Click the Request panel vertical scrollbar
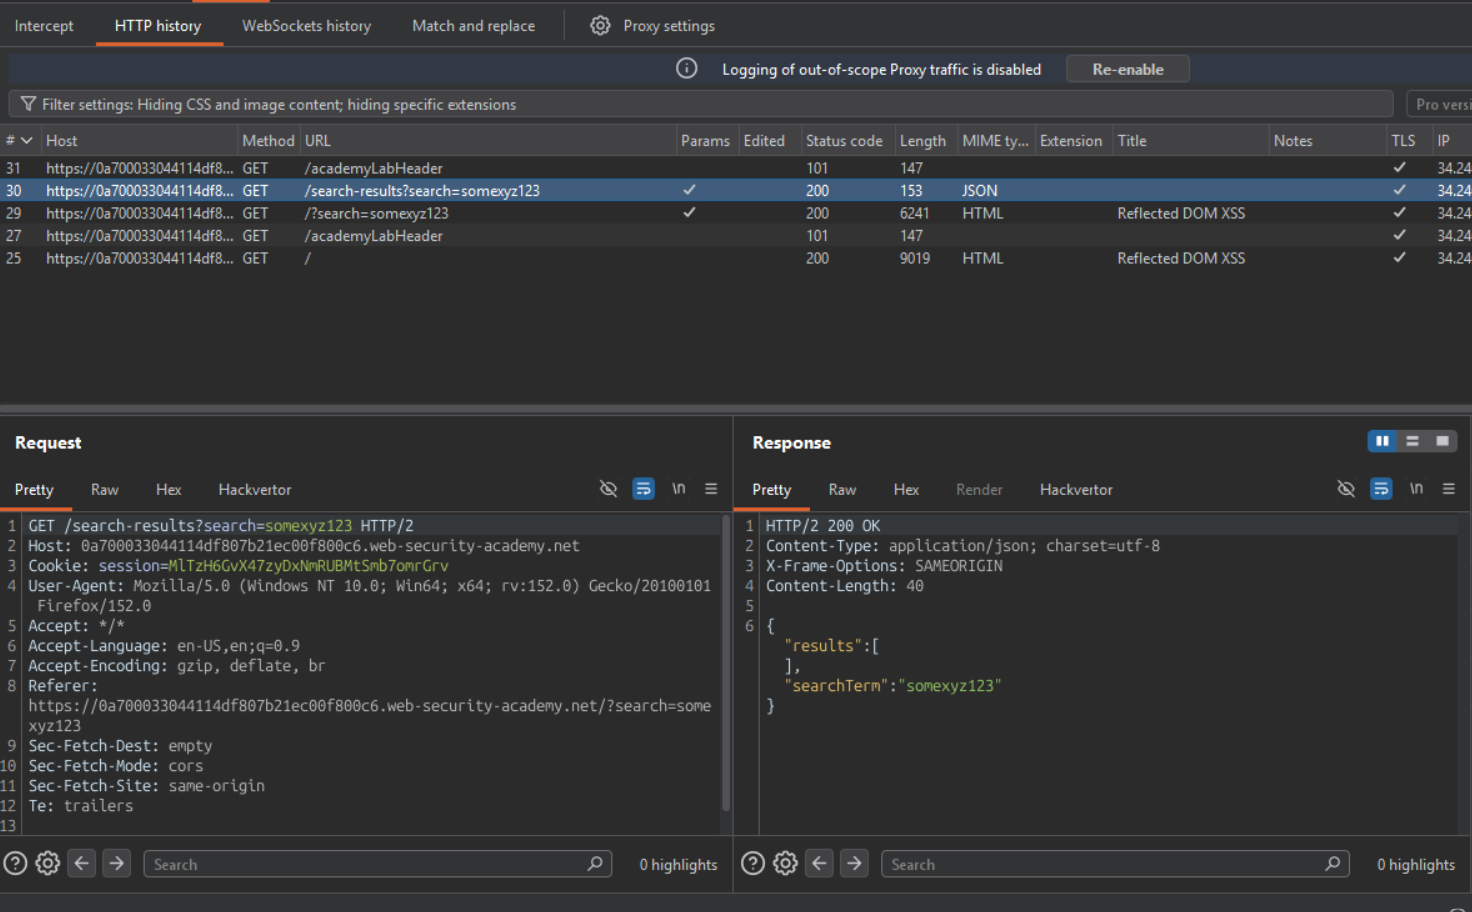The width and height of the screenshot is (1472, 912). click(726, 664)
